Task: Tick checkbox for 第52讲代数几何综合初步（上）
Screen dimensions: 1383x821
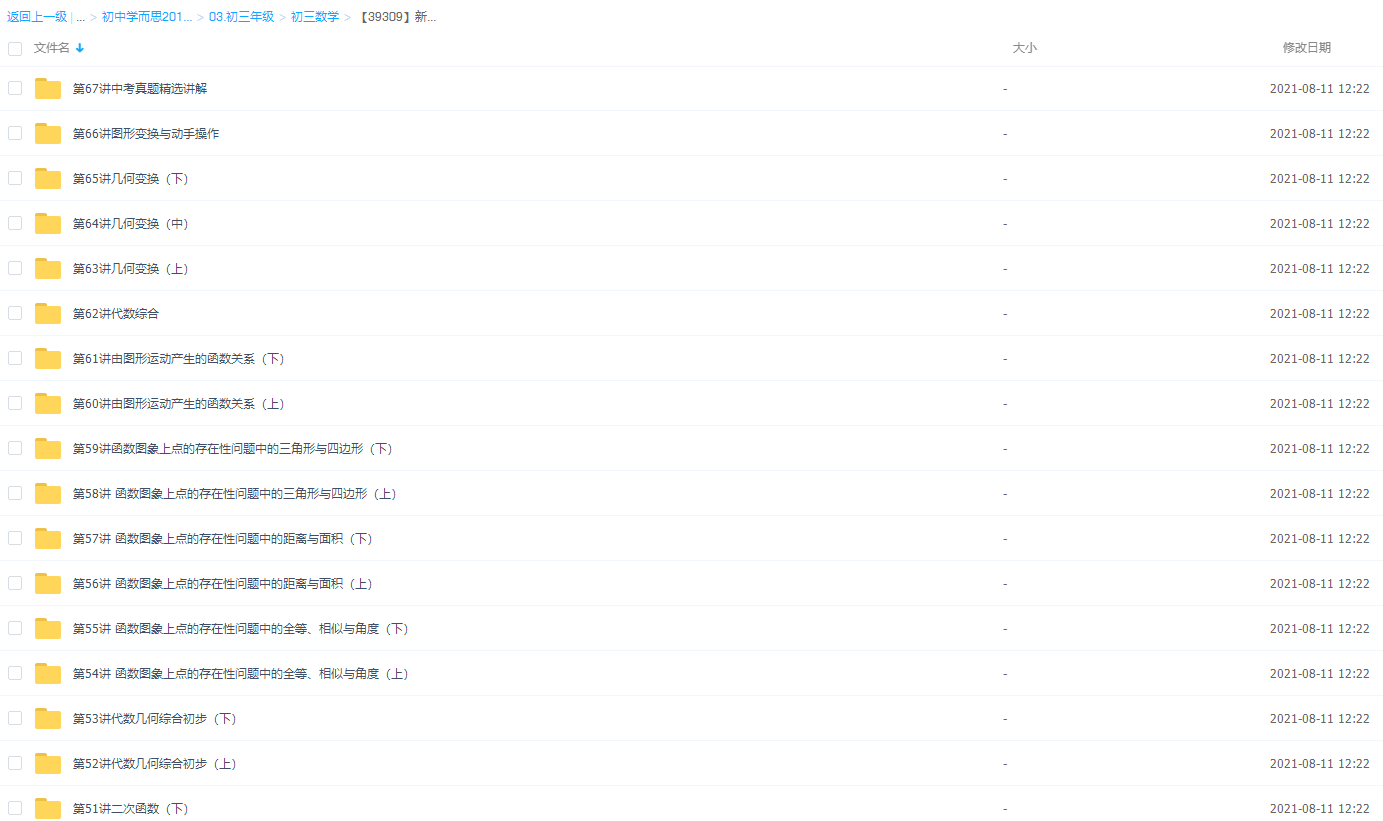Action: 15,763
